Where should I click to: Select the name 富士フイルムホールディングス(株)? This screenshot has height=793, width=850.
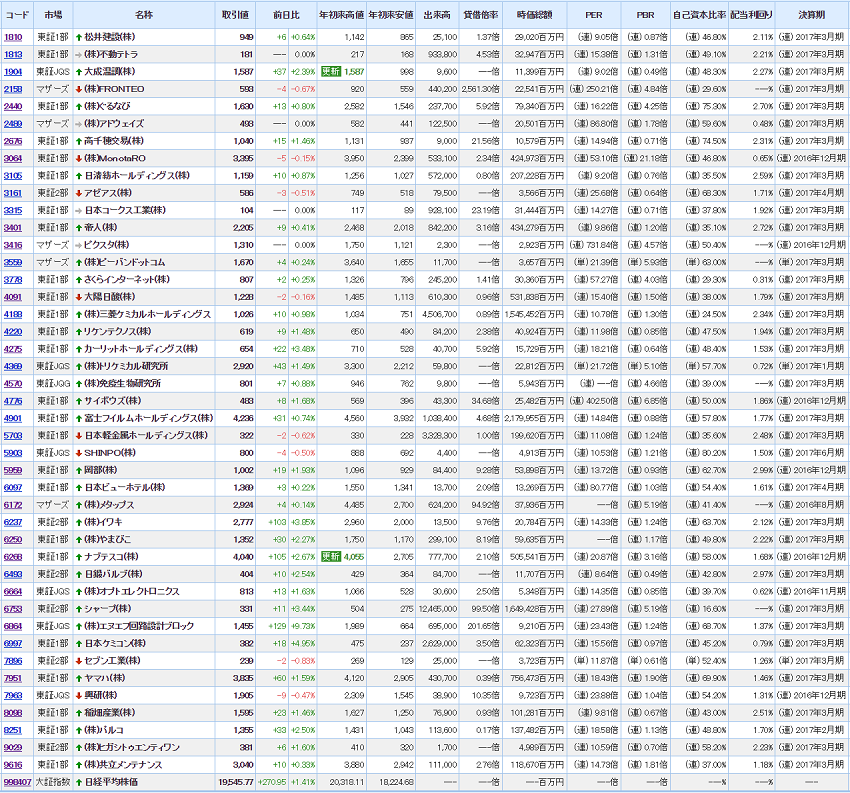pos(149,418)
